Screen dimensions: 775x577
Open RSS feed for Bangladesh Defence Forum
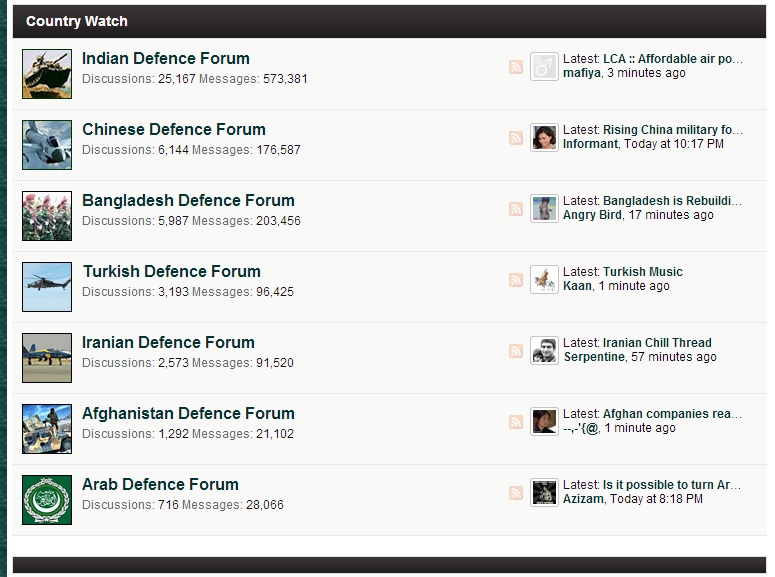tap(516, 209)
